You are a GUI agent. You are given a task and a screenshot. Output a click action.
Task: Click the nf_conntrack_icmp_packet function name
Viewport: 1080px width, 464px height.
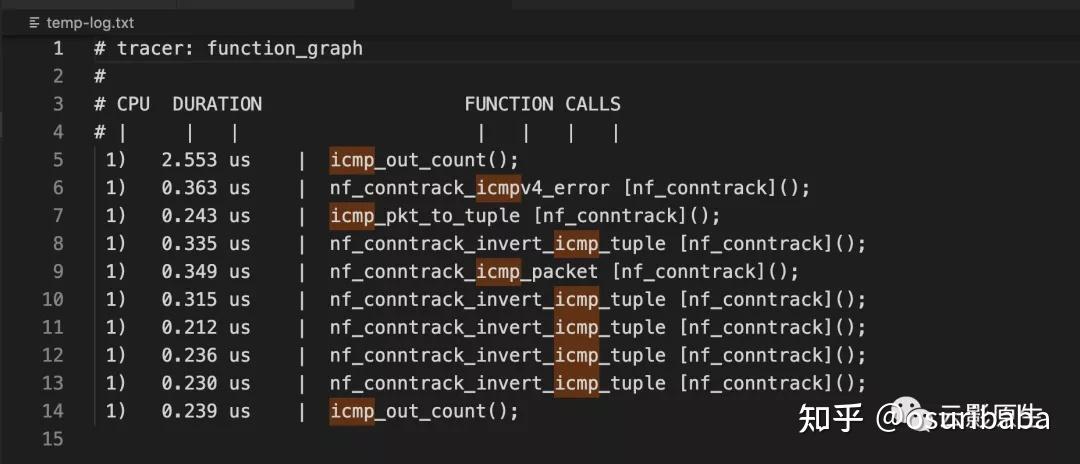[x=464, y=272]
